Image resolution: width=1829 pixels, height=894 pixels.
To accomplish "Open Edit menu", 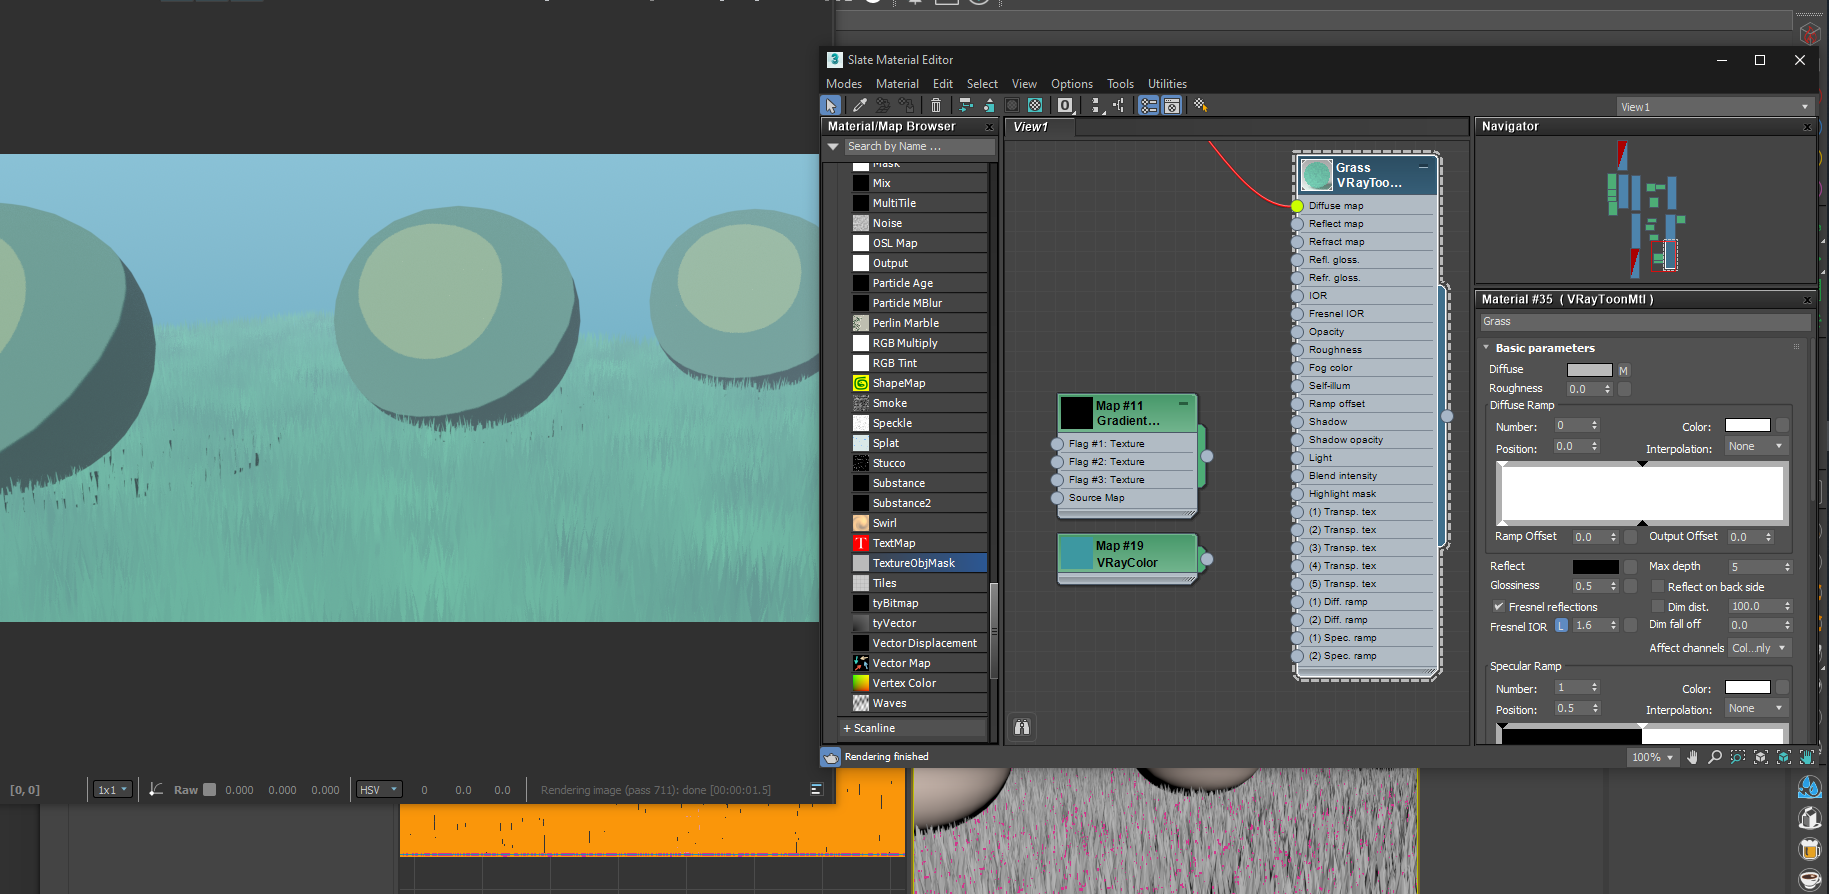I will pos(943,84).
